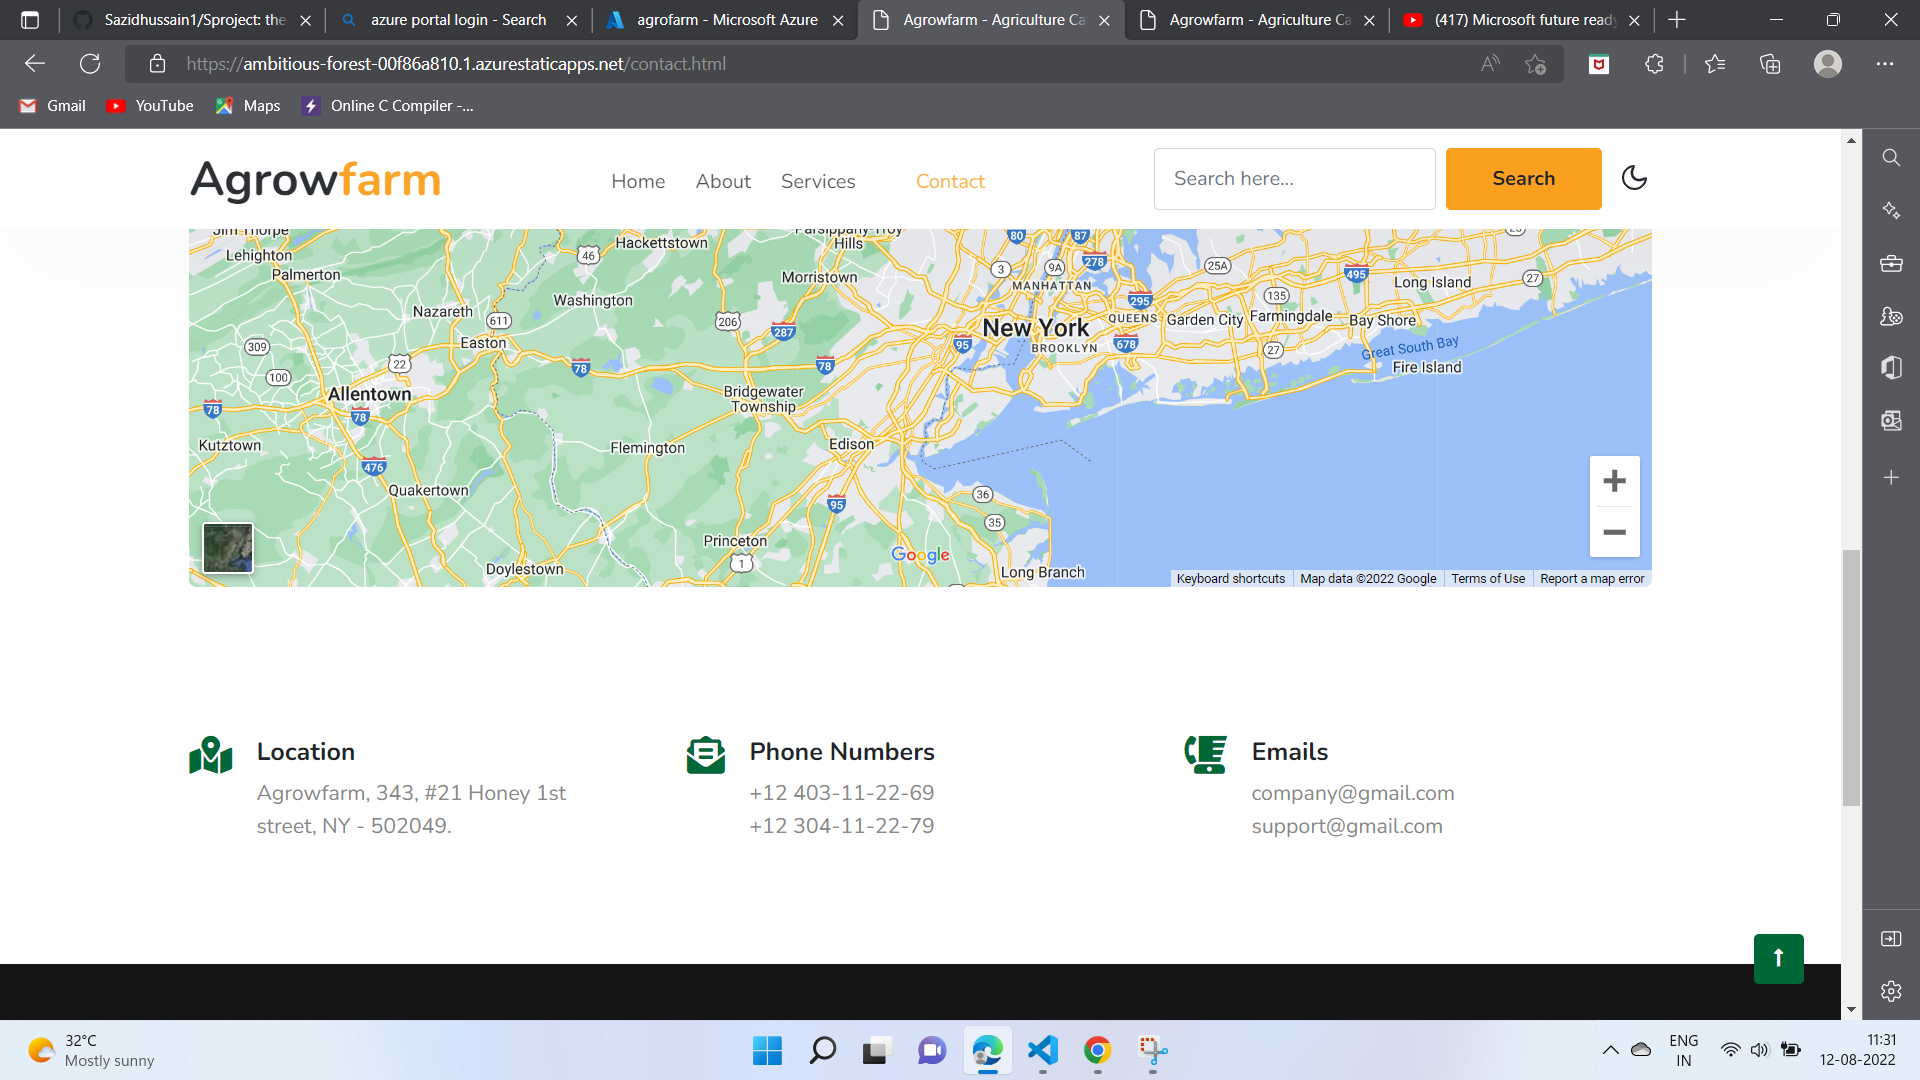Open taskbar Search magnifier
Screen dimensions: 1920x1080
[822, 1050]
